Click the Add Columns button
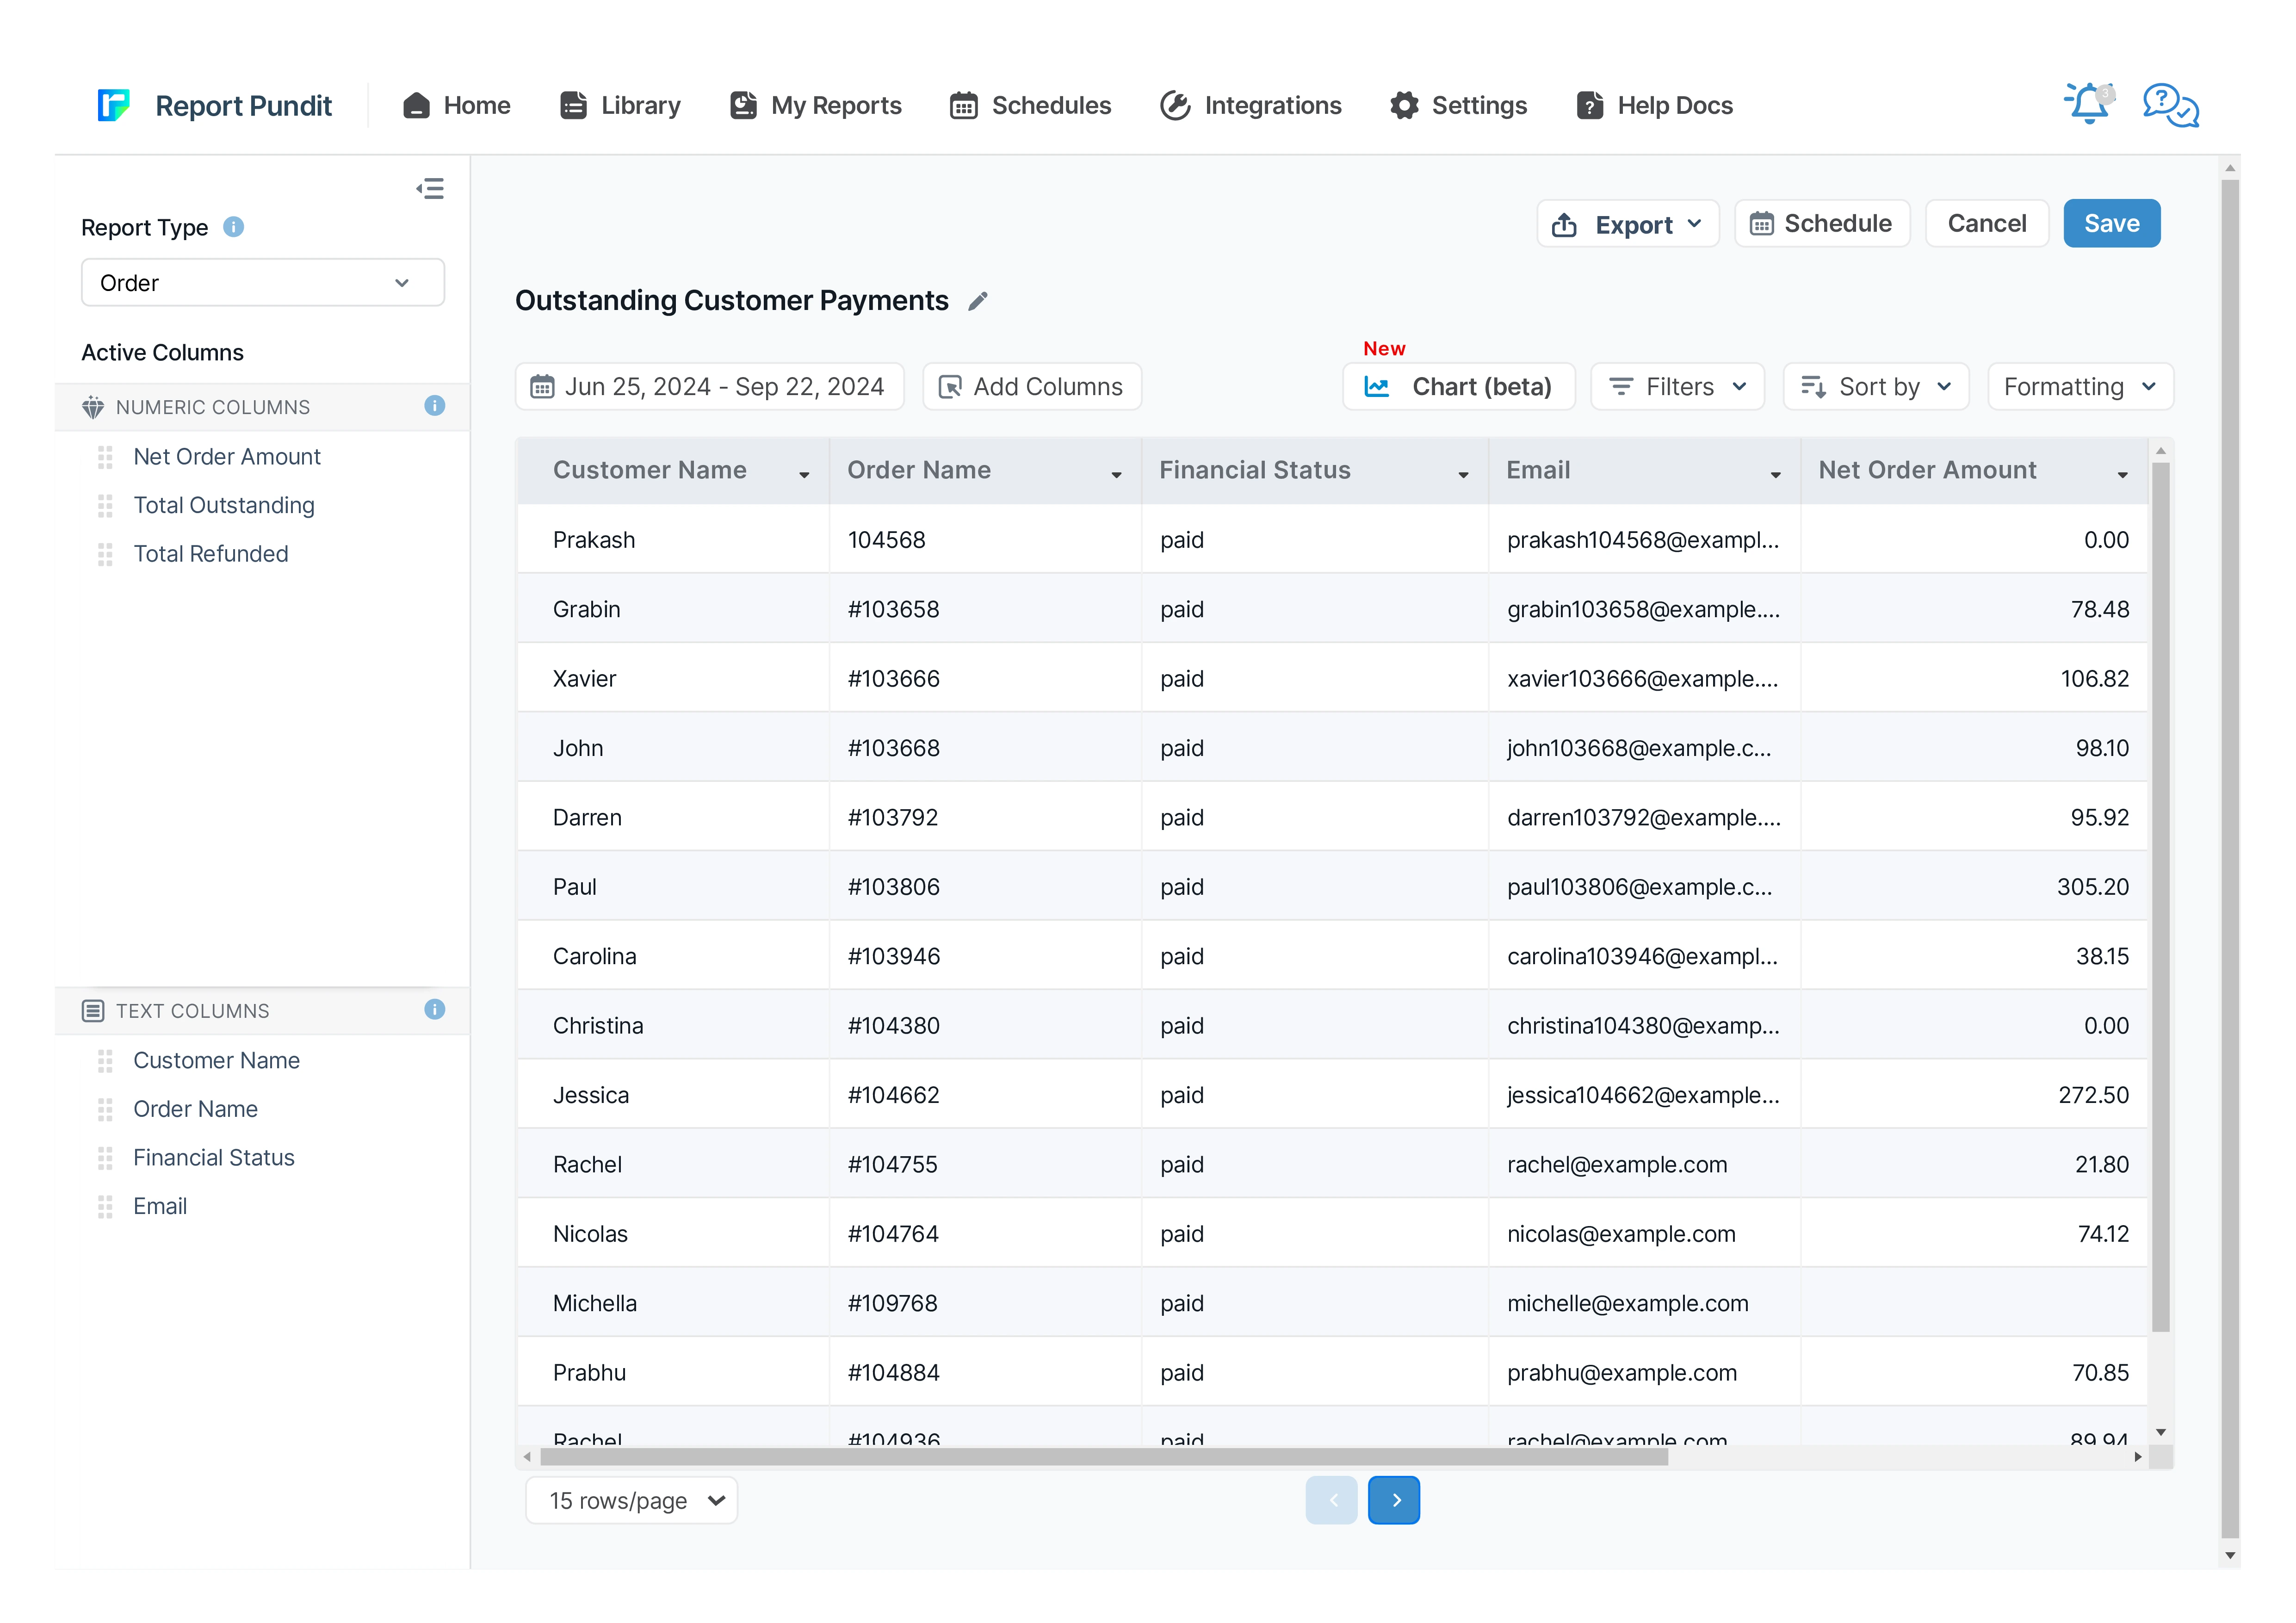The image size is (2296, 1623). coord(1032,387)
